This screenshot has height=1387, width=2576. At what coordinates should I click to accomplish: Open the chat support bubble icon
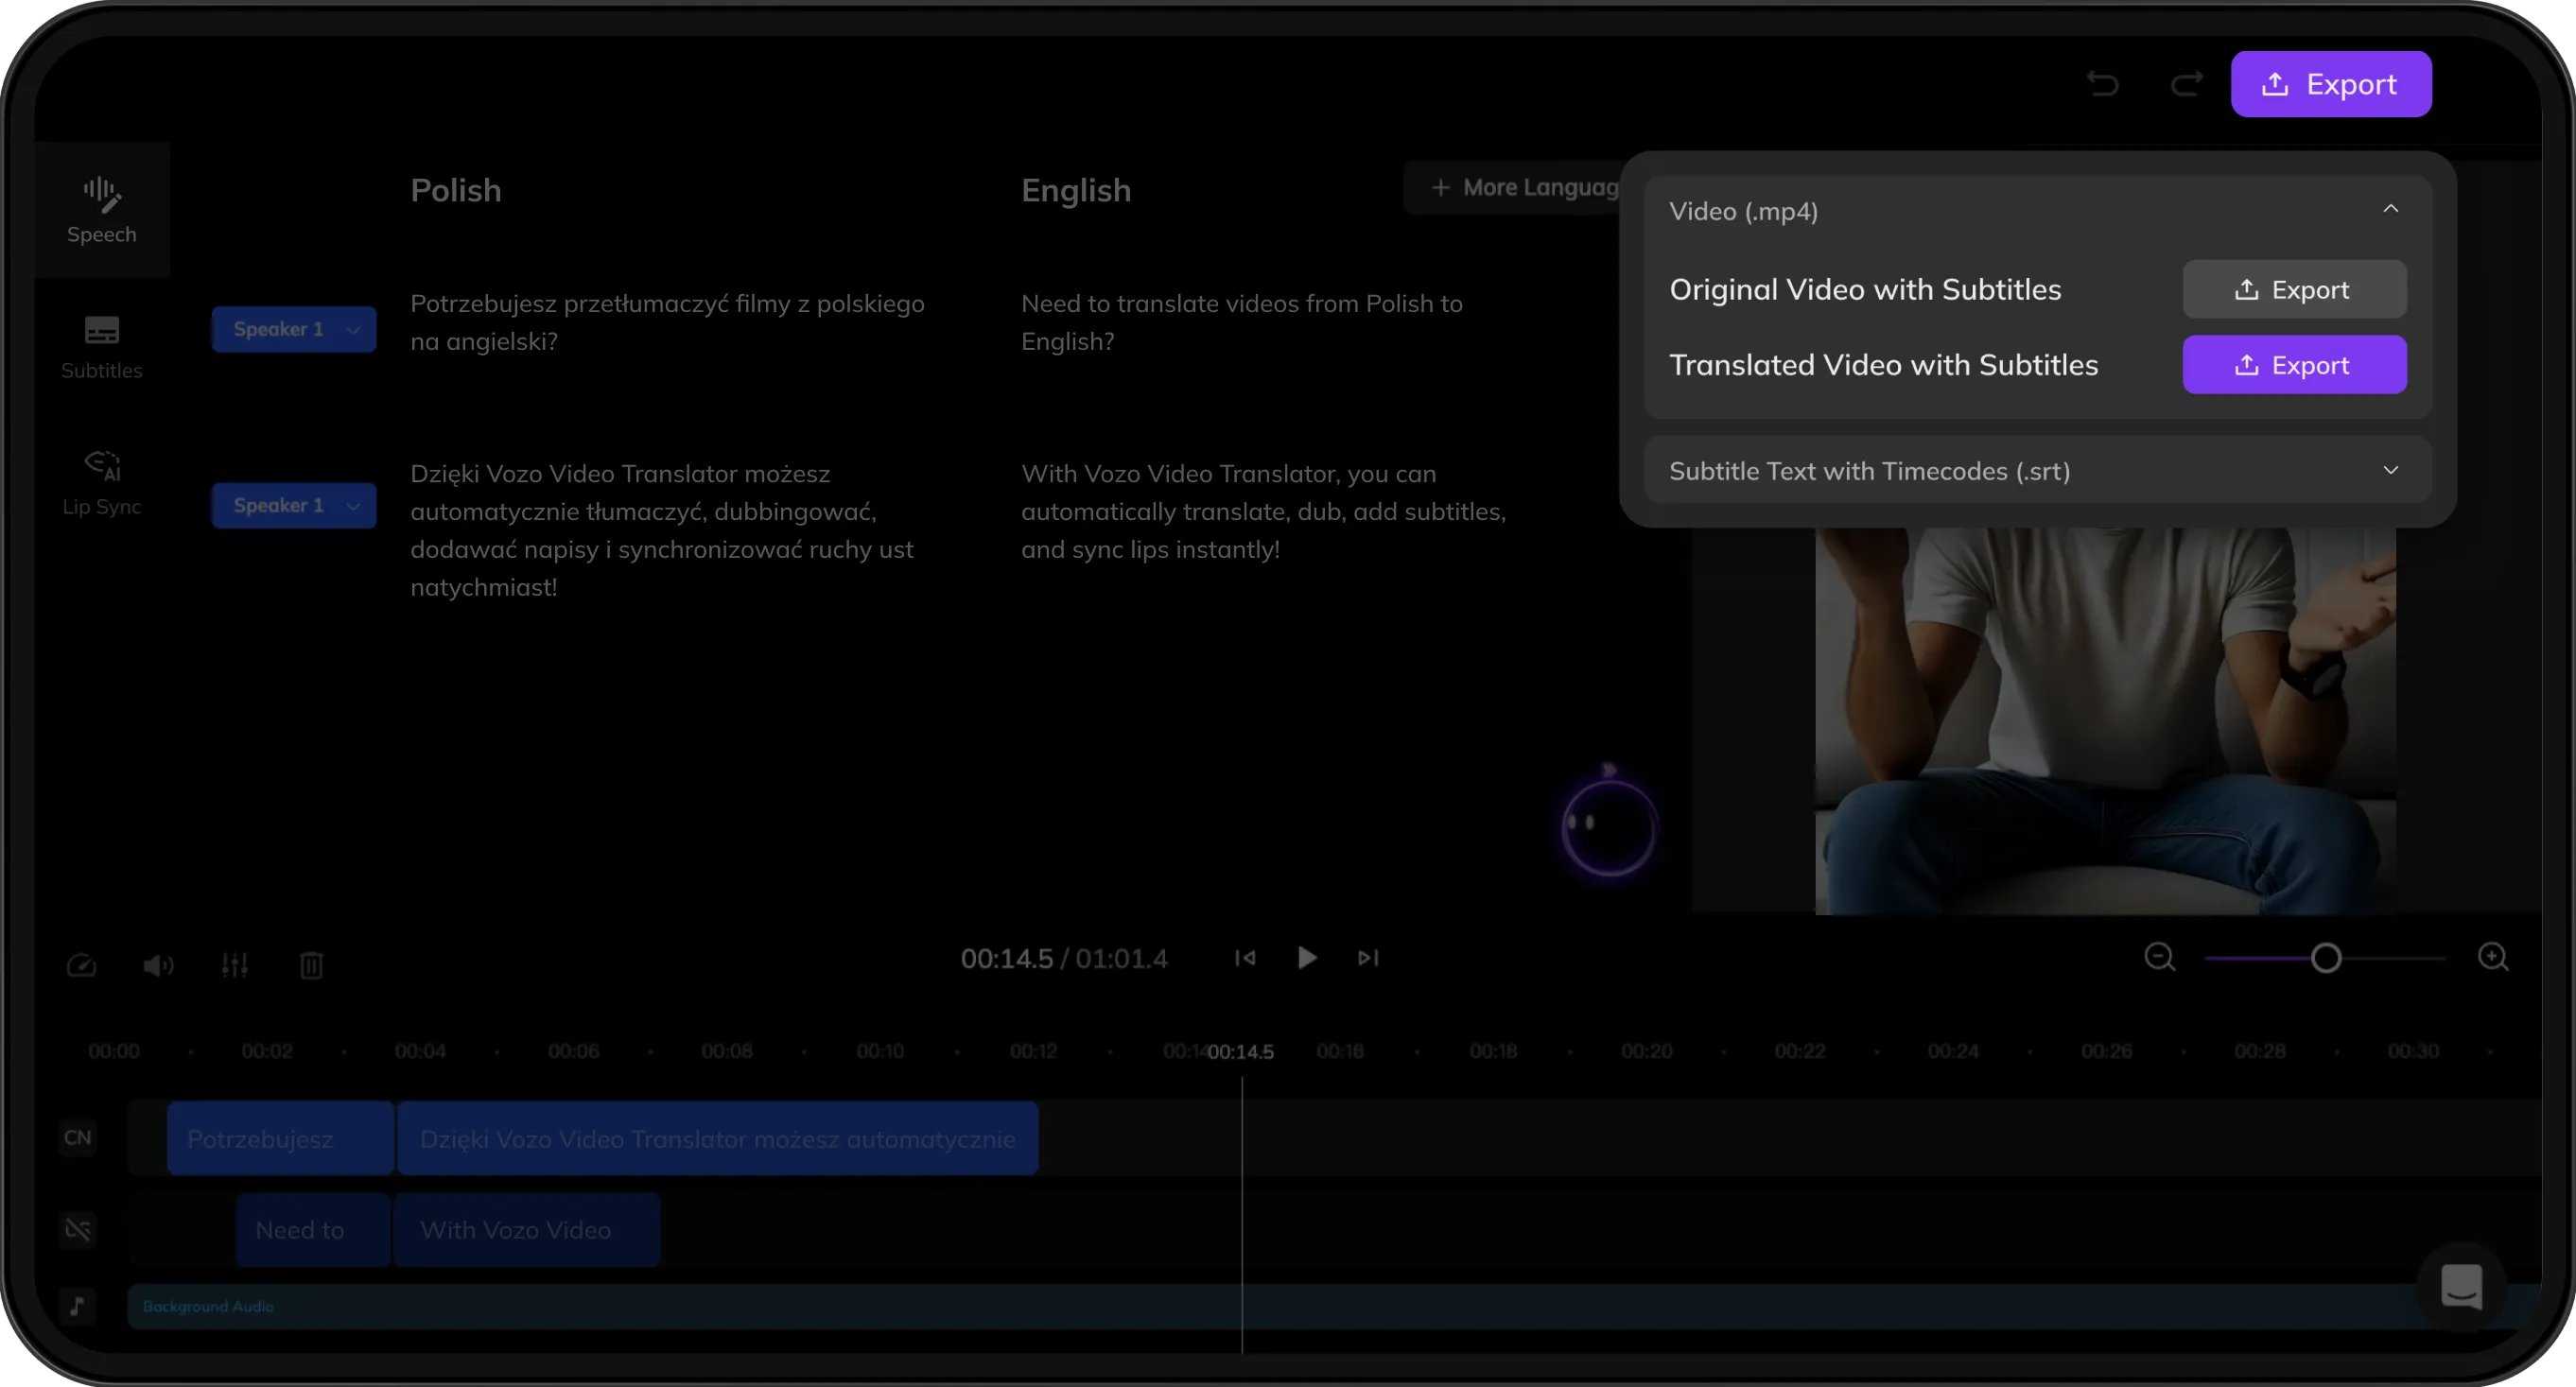point(2461,1287)
